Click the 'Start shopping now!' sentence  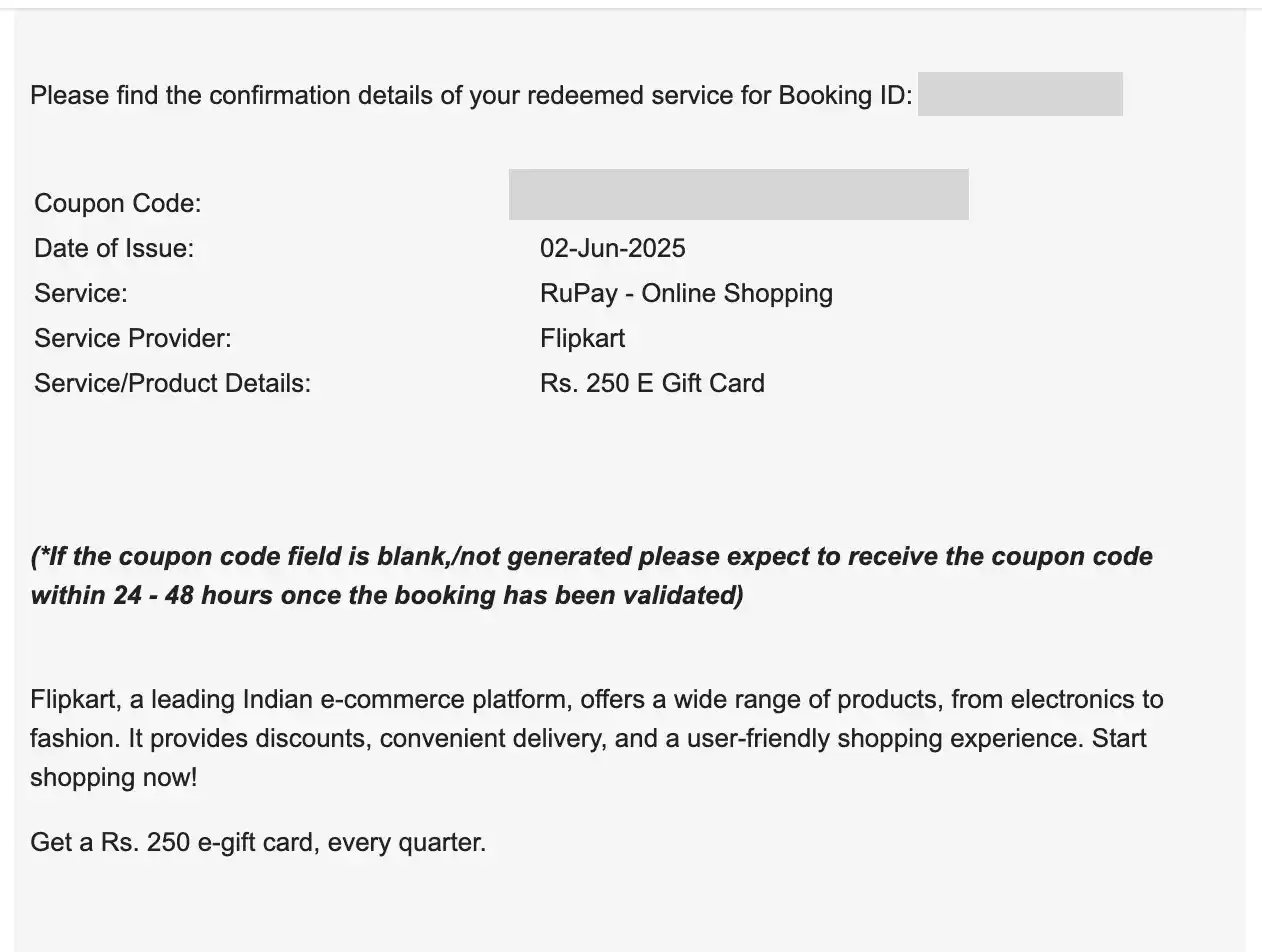(114, 777)
